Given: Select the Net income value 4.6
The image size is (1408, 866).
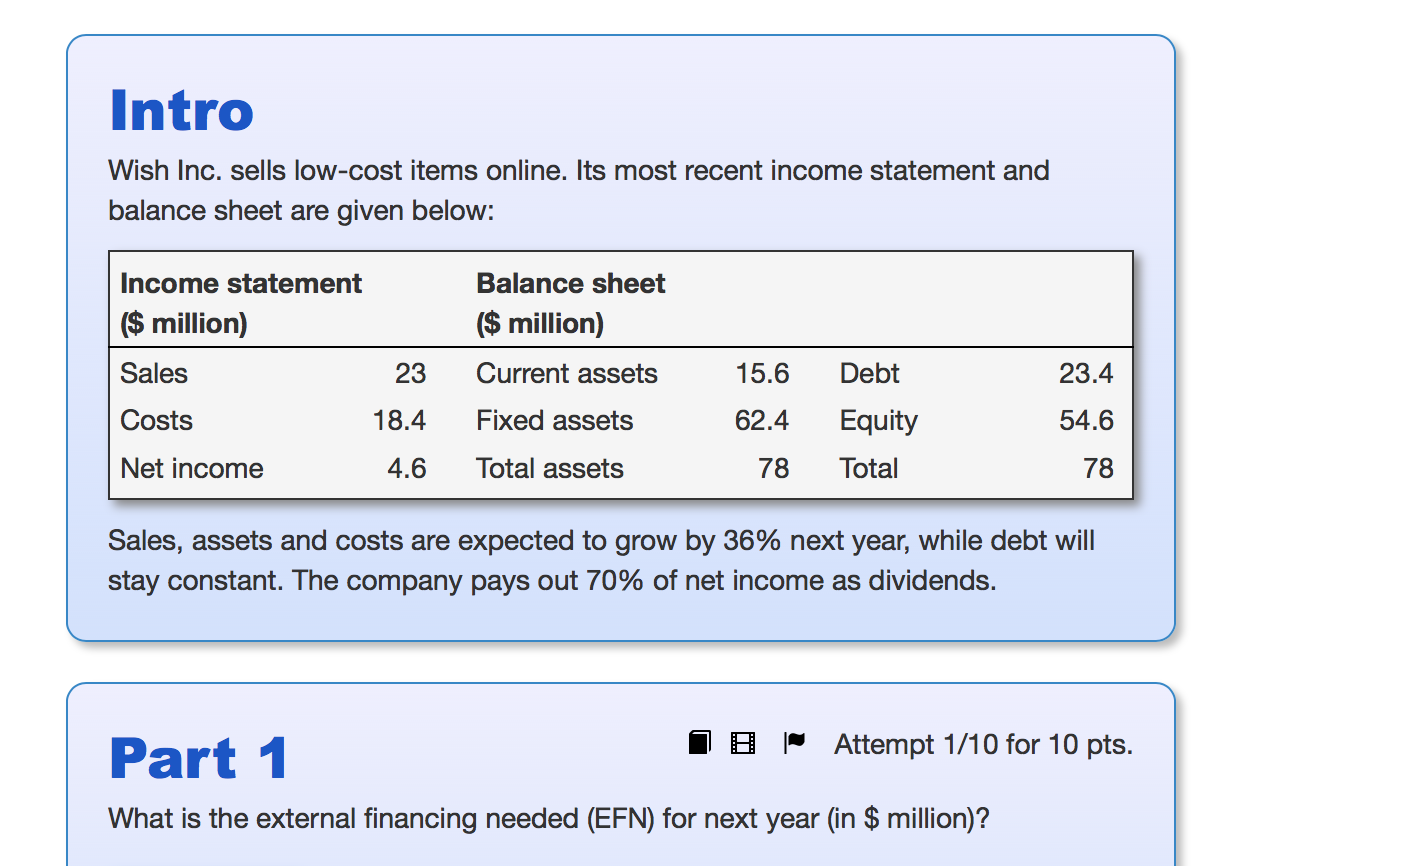Looking at the screenshot, I should (407, 468).
